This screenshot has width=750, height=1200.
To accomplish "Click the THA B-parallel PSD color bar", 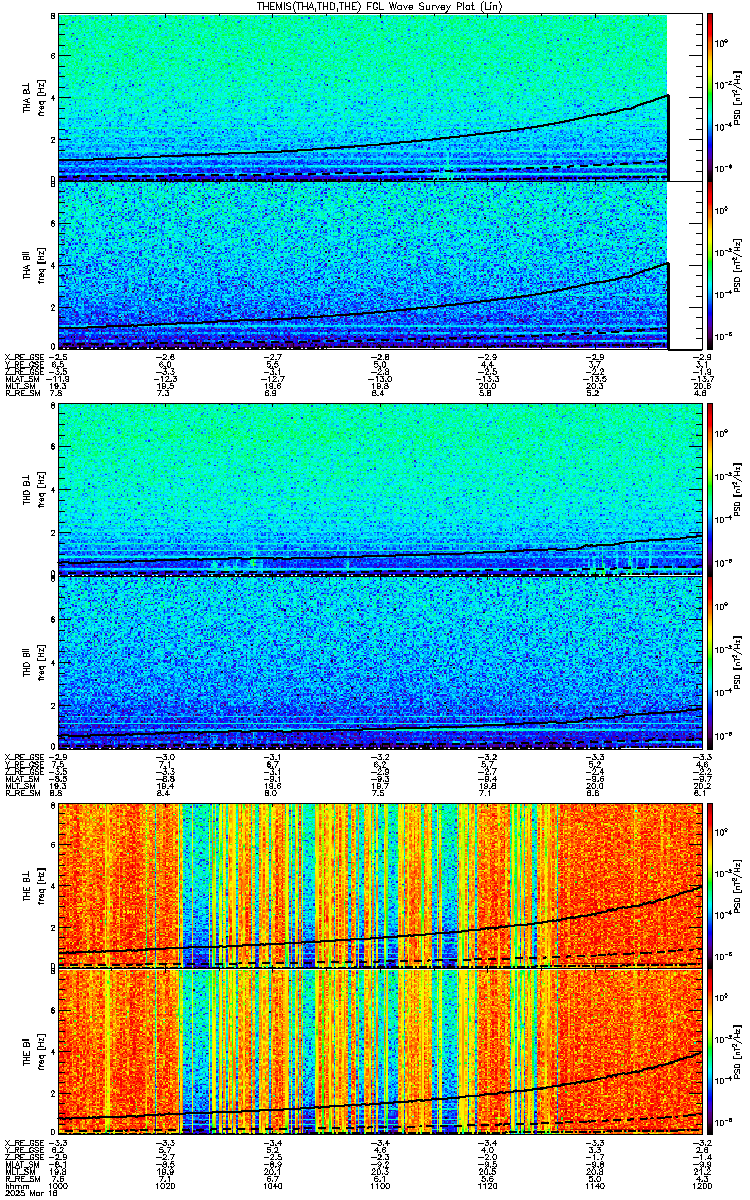I will pos(710,265).
